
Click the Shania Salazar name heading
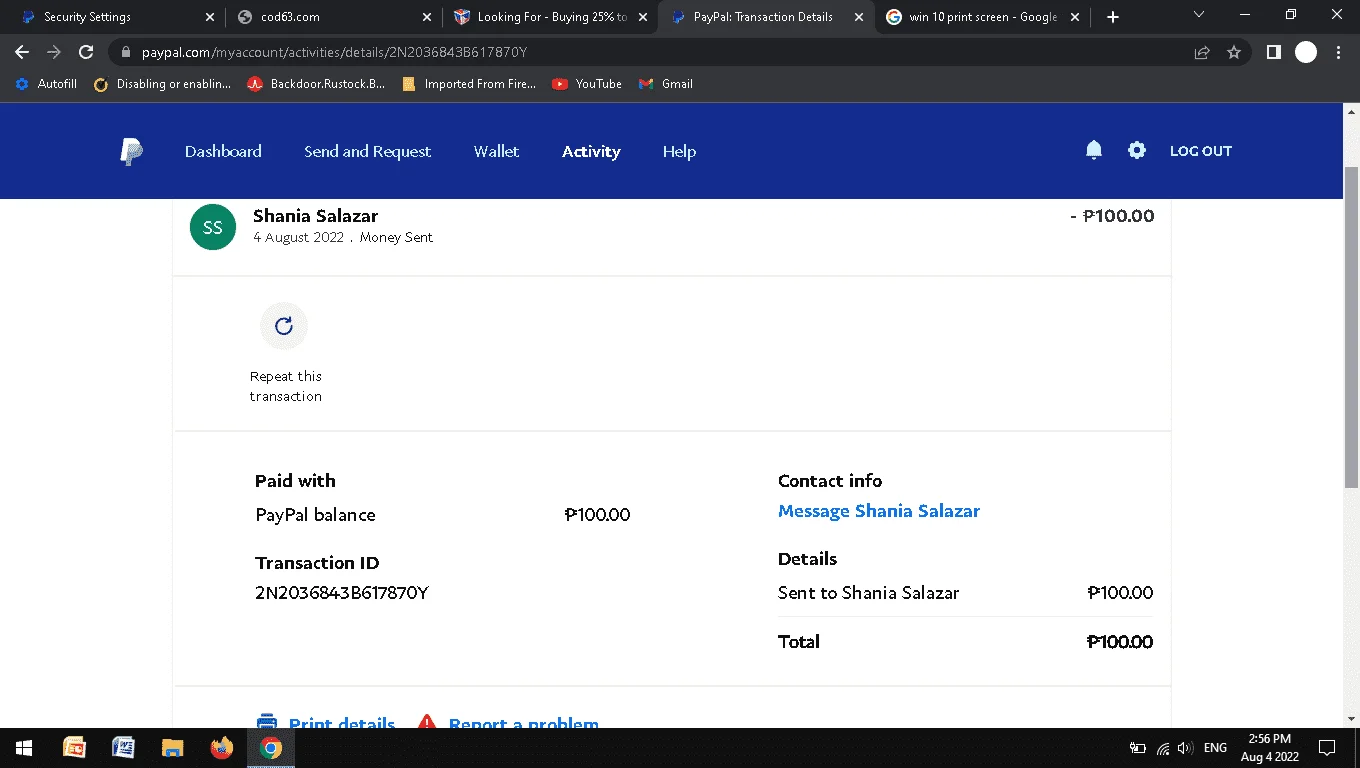coord(316,216)
